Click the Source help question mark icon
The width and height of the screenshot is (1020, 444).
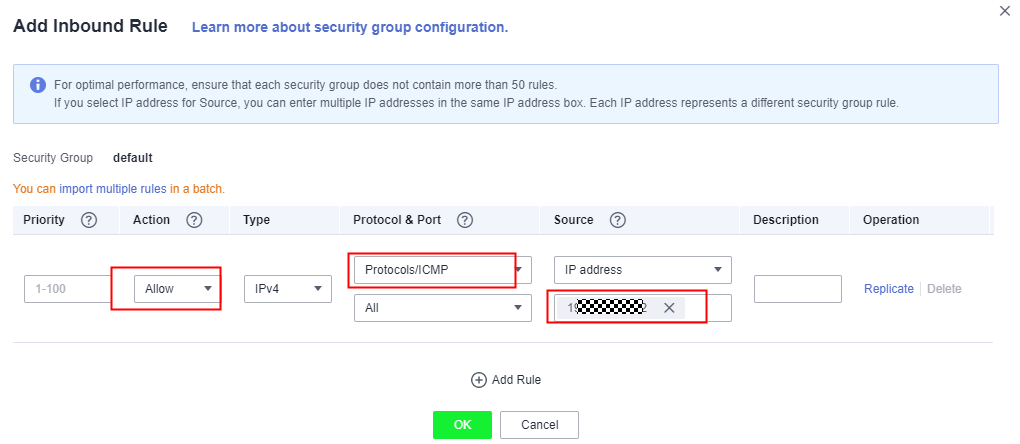click(x=618, y=220)
